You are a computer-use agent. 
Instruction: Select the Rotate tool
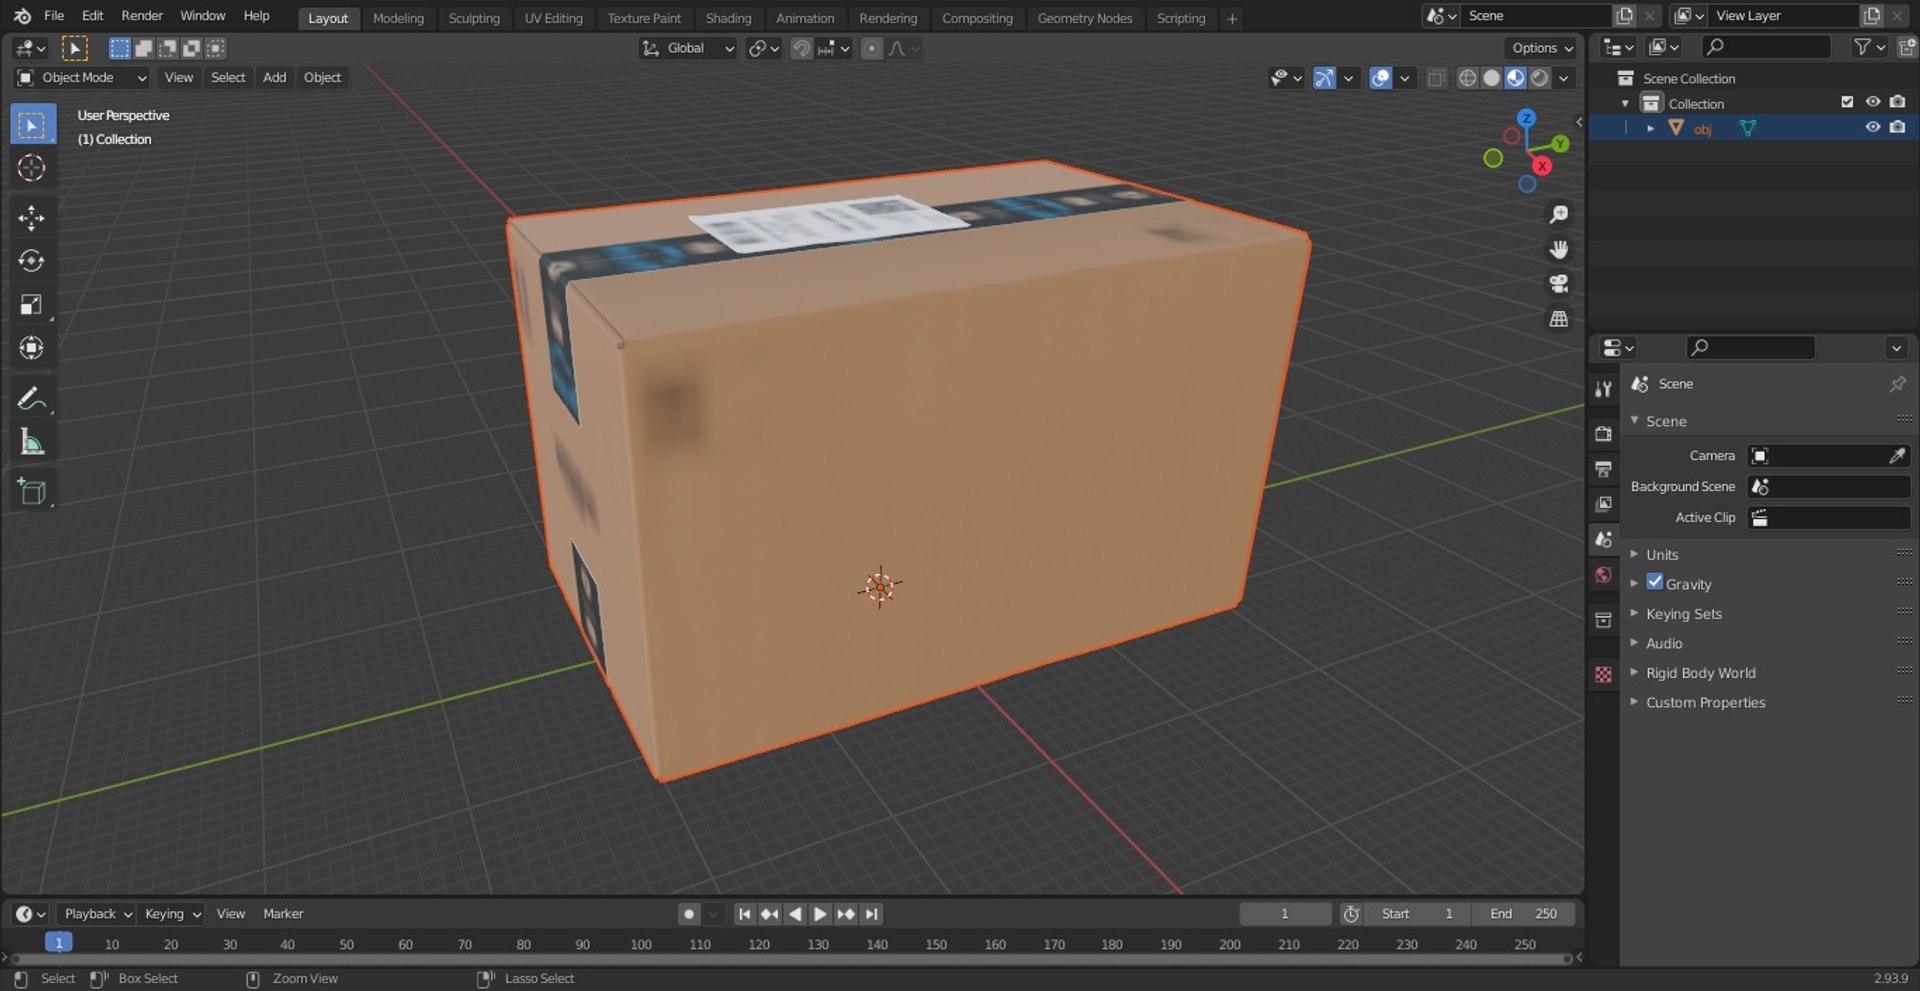point(32,261)
